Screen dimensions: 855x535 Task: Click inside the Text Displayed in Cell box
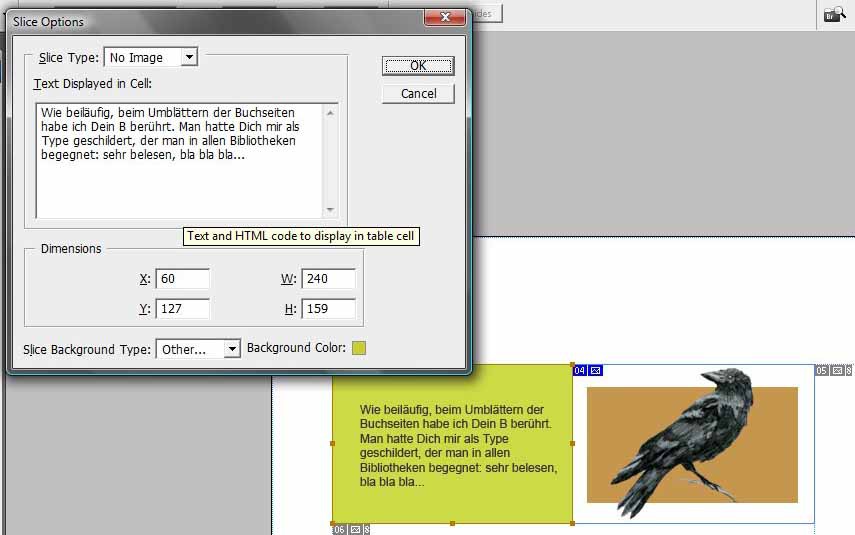pos(180,180)
